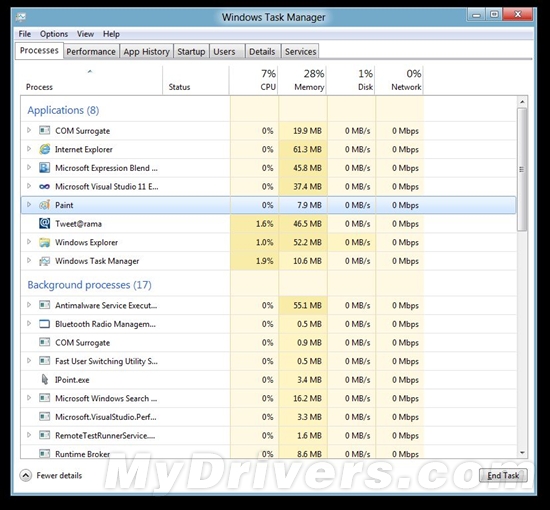Click the Fewer details arrow icon
550x510 pixels.
coord(26,476)
